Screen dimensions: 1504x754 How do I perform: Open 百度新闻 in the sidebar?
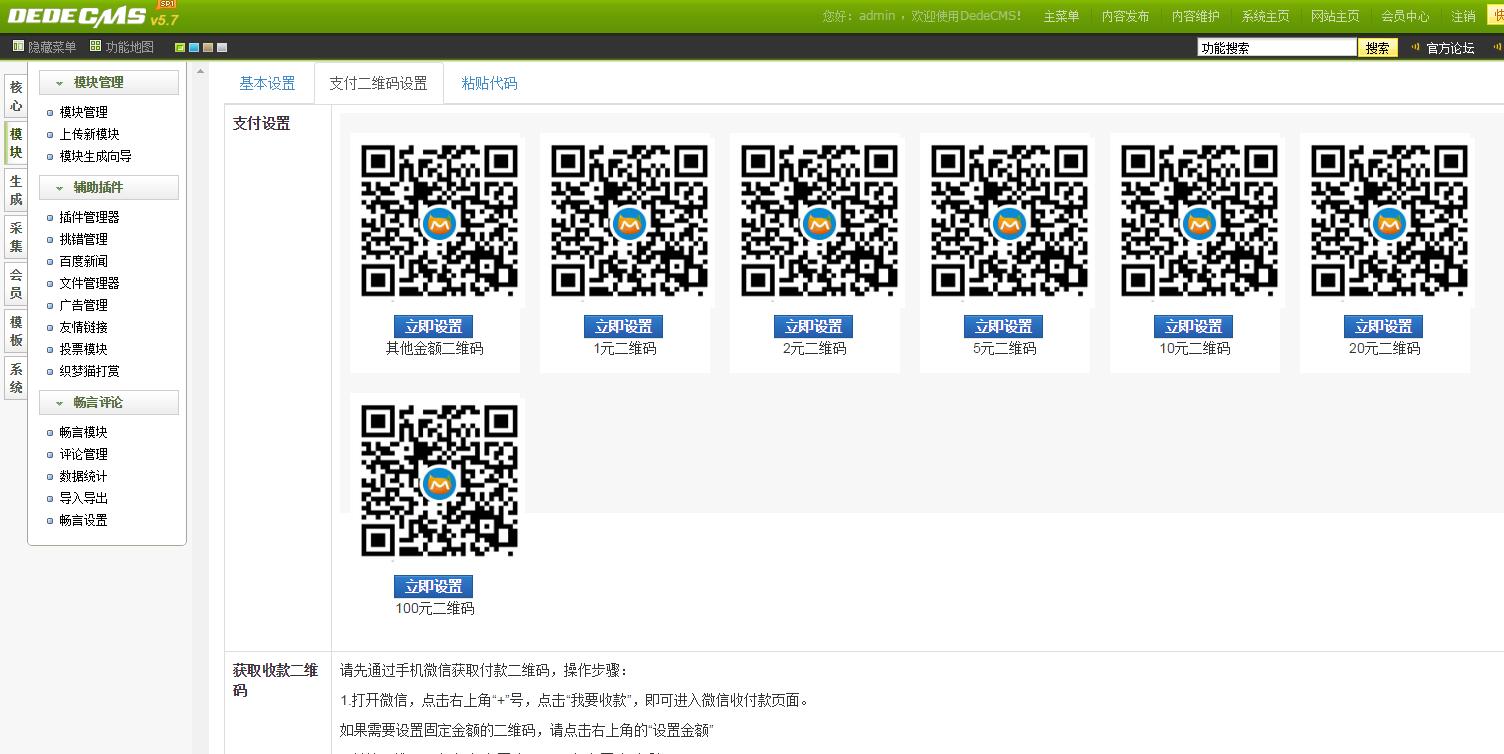[x=83, y=261]
